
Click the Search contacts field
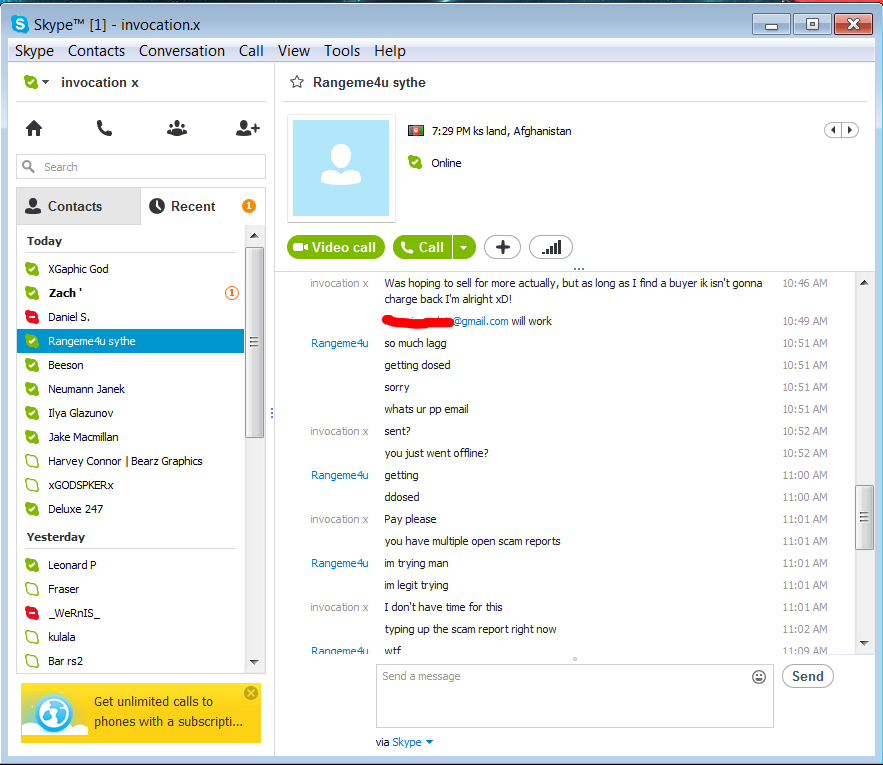point(141,167)
